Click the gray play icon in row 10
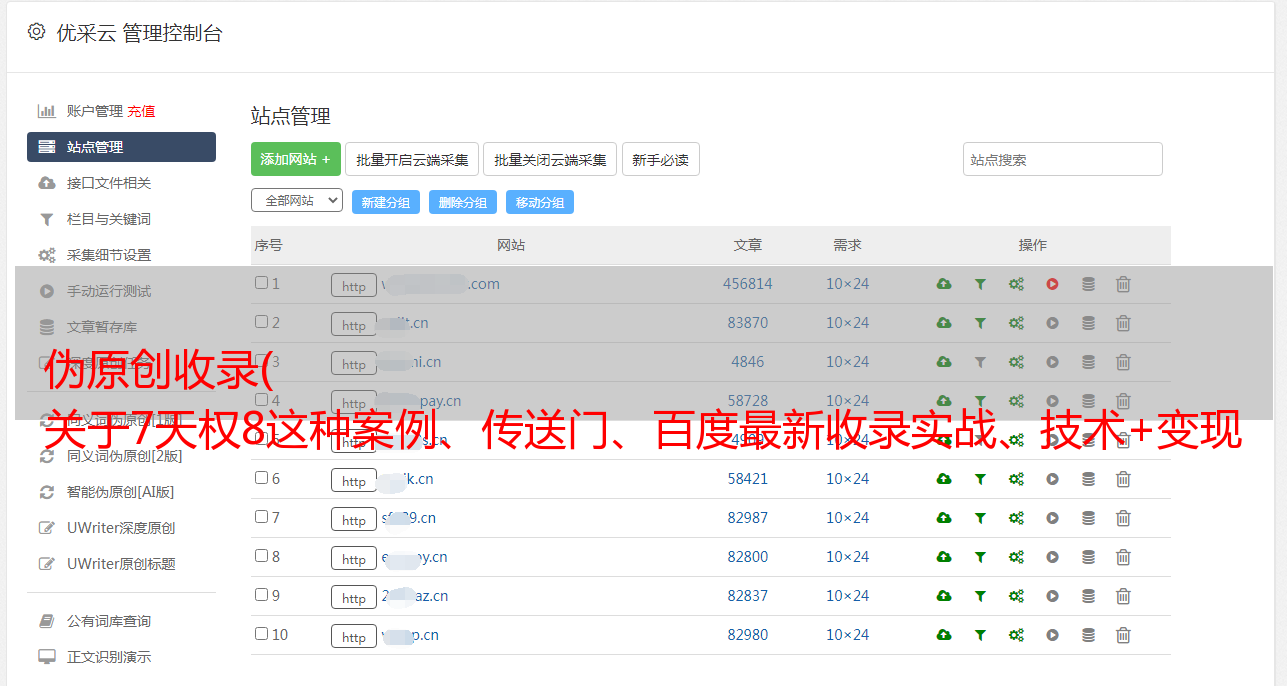Screen dimensions: 1287x686 click(x=1052, y=635)
